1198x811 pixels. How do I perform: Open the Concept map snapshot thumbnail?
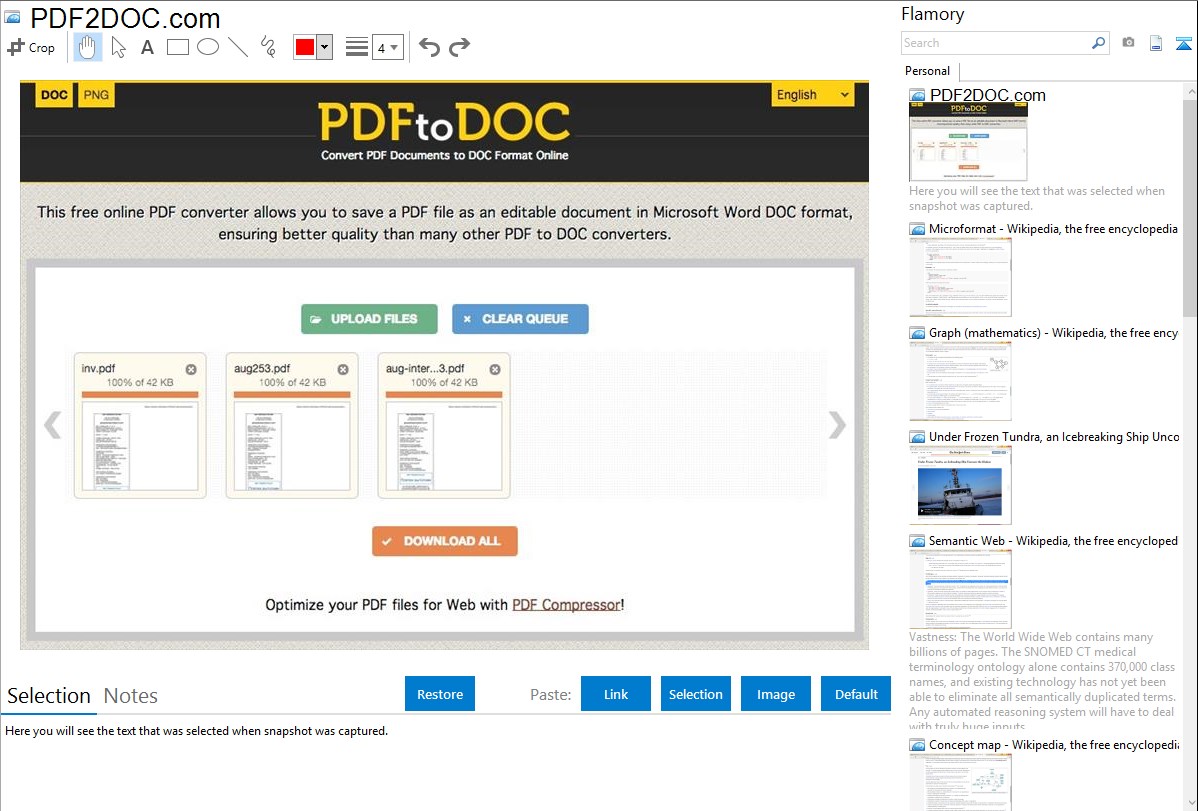(960, 782)
